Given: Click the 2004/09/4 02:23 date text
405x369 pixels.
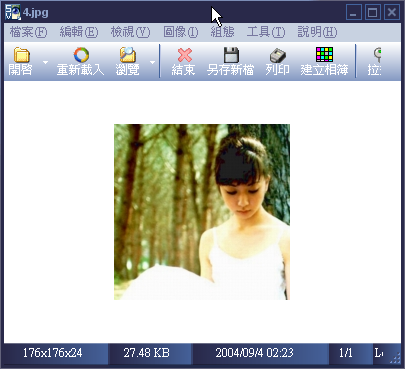Looking at the screenshot, I should (x=254, y=353).
